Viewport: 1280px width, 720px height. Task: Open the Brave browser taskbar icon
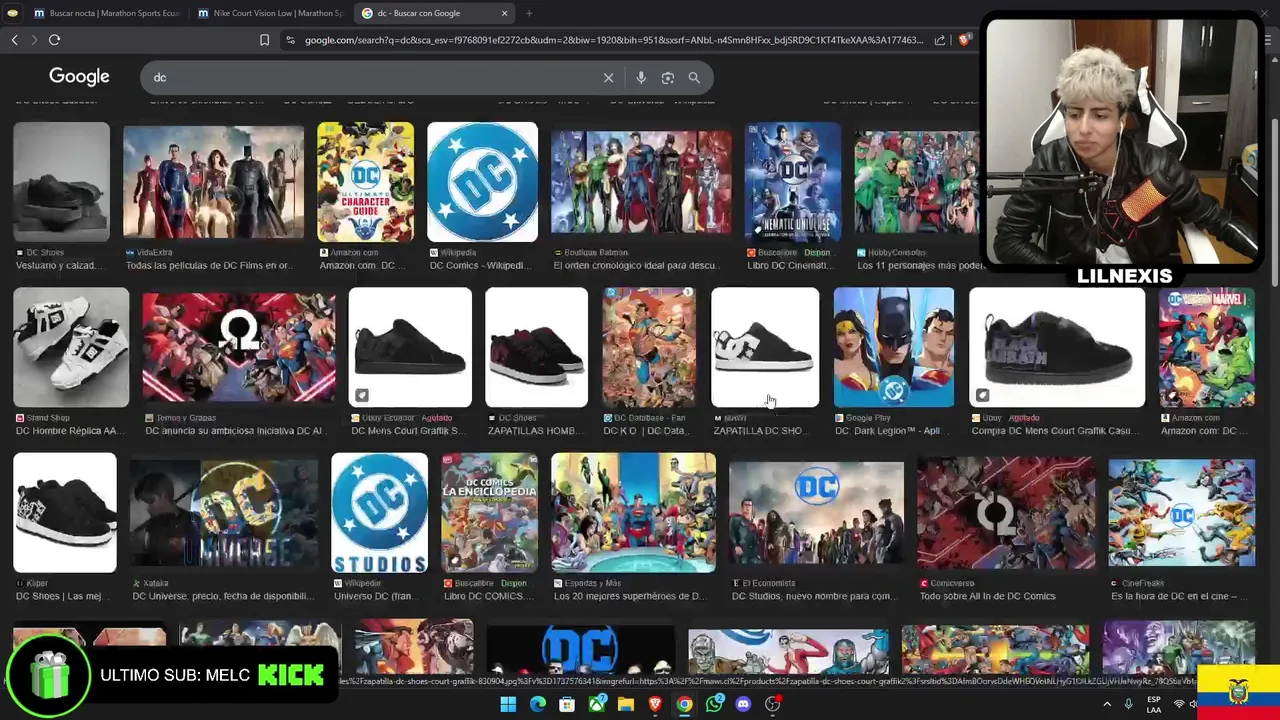click(655, 704)
